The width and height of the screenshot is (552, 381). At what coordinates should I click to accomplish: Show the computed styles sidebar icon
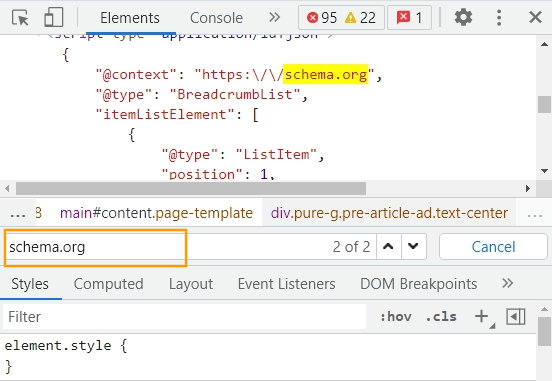pos(516,316)
